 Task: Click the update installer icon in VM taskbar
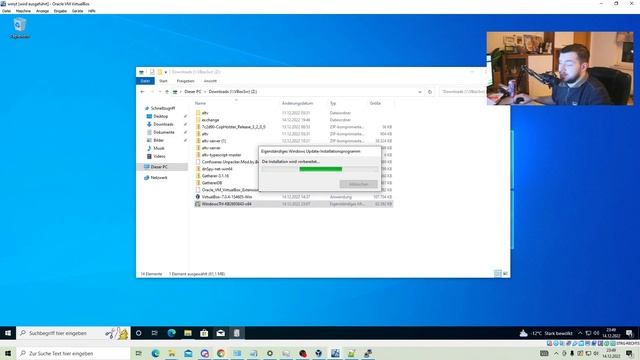pos(237,333)
